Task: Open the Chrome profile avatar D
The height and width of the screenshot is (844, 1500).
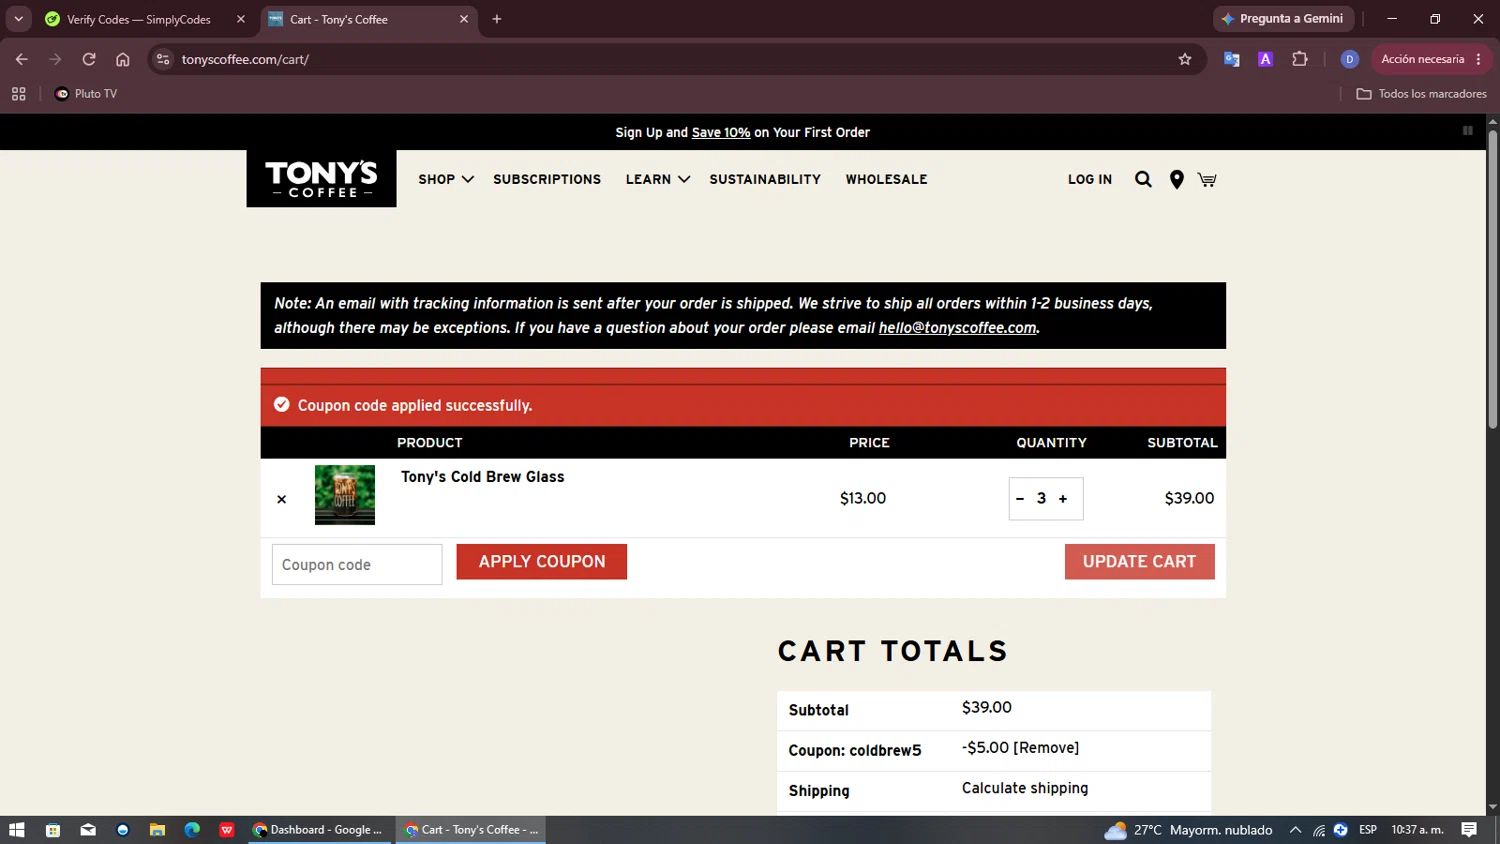Action: (1349, 59)
